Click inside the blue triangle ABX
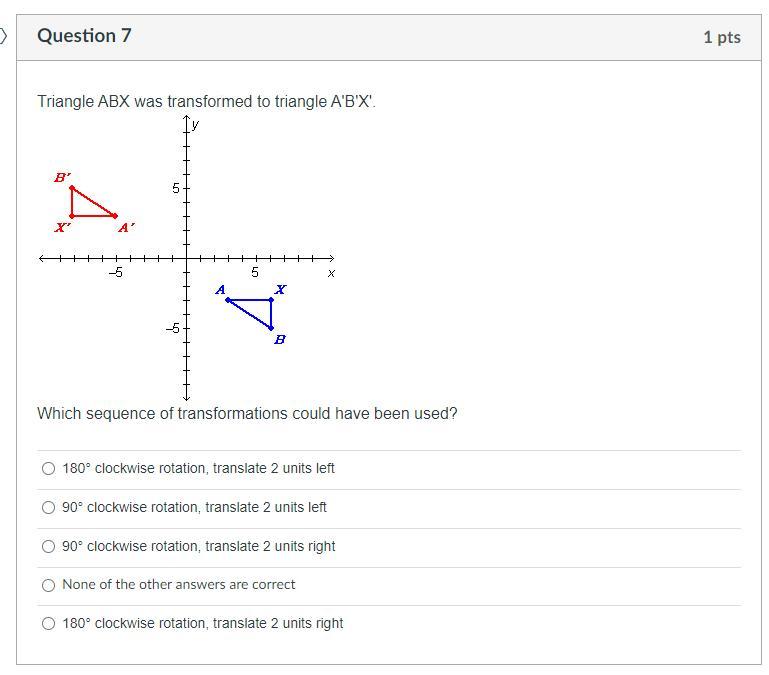 pos(260,307)
